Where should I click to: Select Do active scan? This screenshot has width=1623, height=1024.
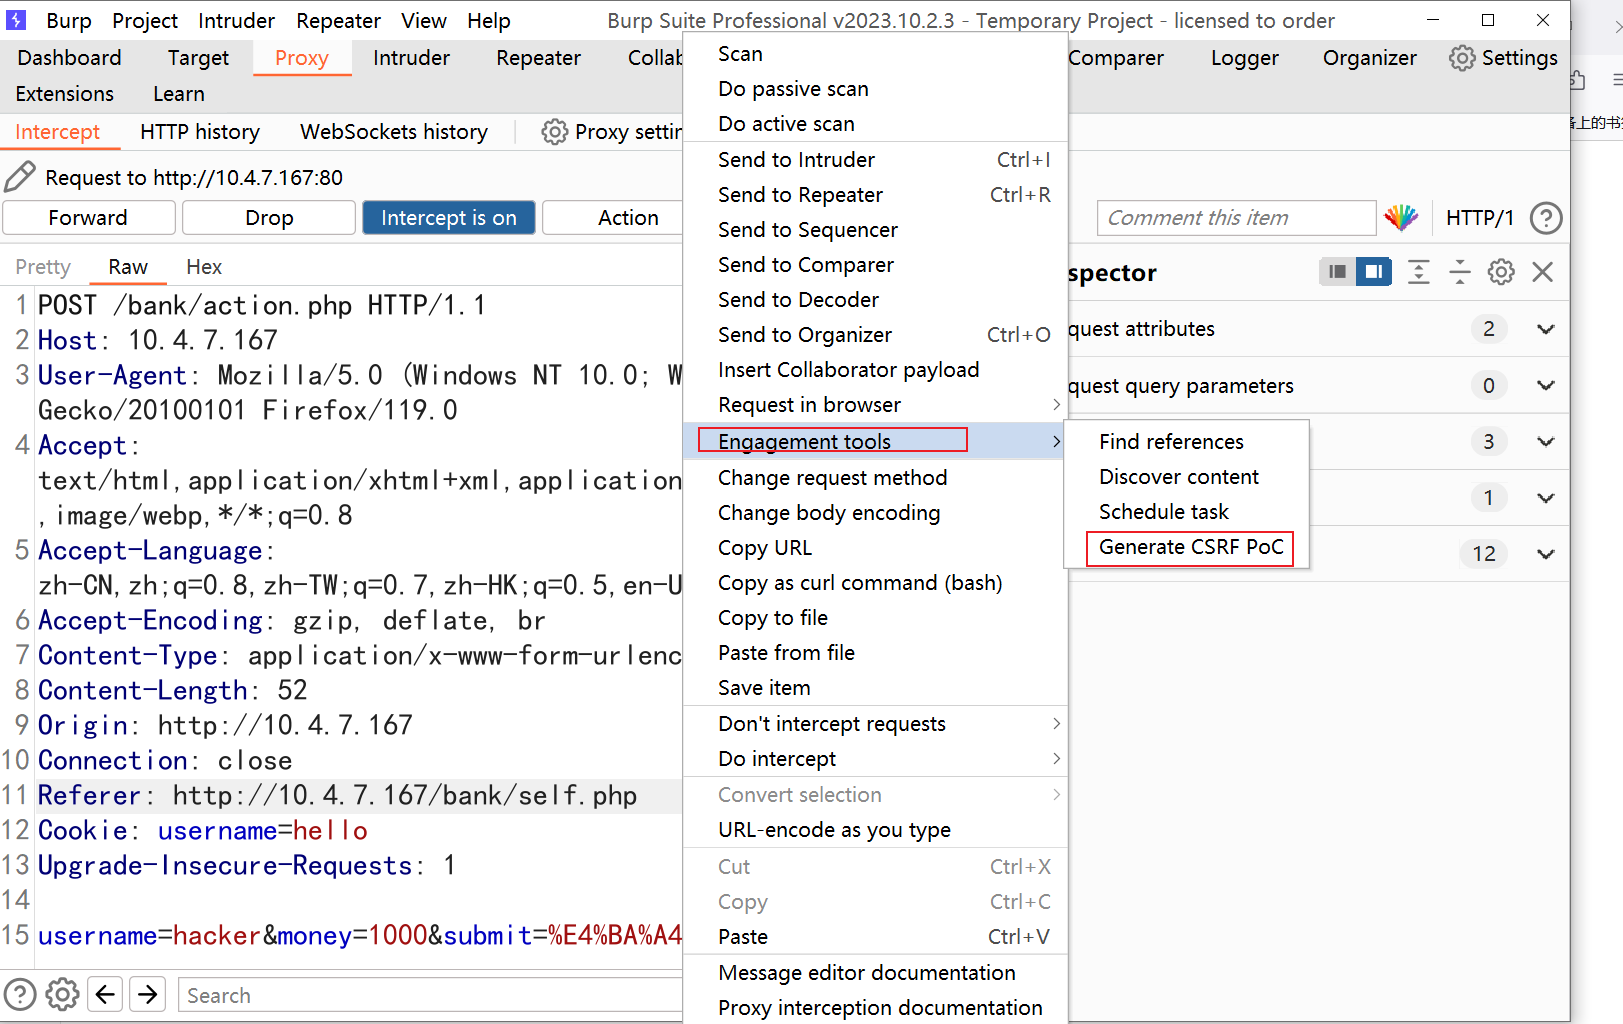click(875, 124)
